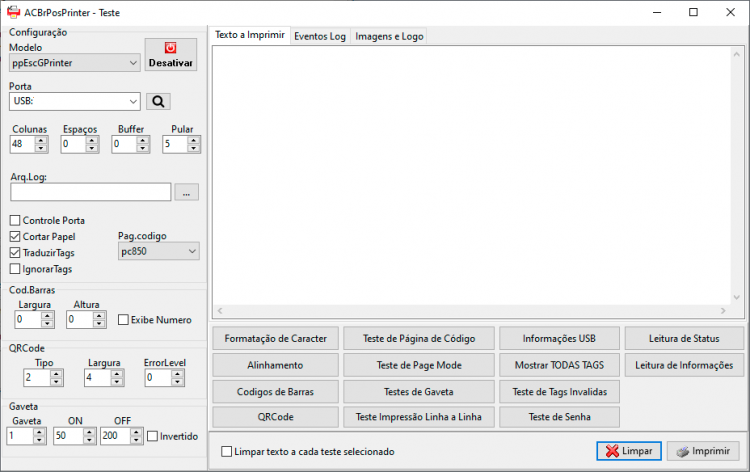The width and height of the screenshot is (750, 472).
Task: Increase Gaveta OFF value with up arrow
Action: (136, 432)
